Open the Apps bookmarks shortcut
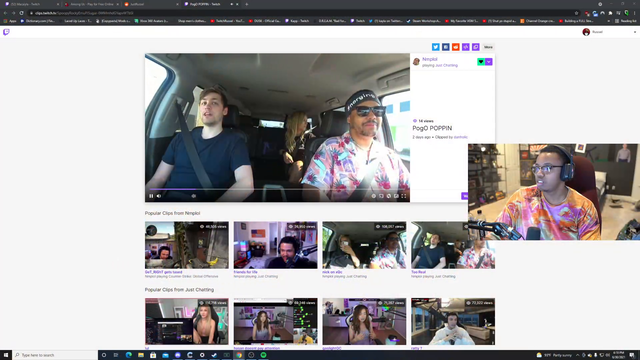640x360 pixels. click(x=10, y=21)
